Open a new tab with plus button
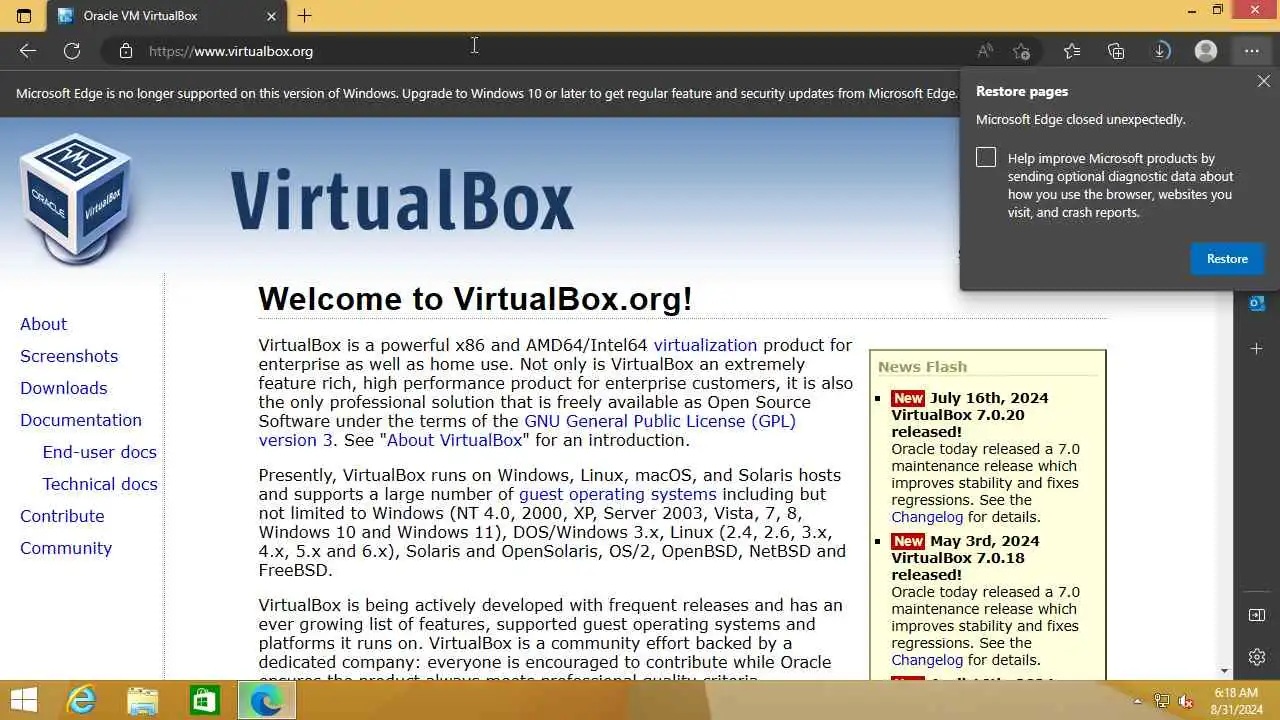1280x720 pixels. pyautogui.click(x=305, y=16)
